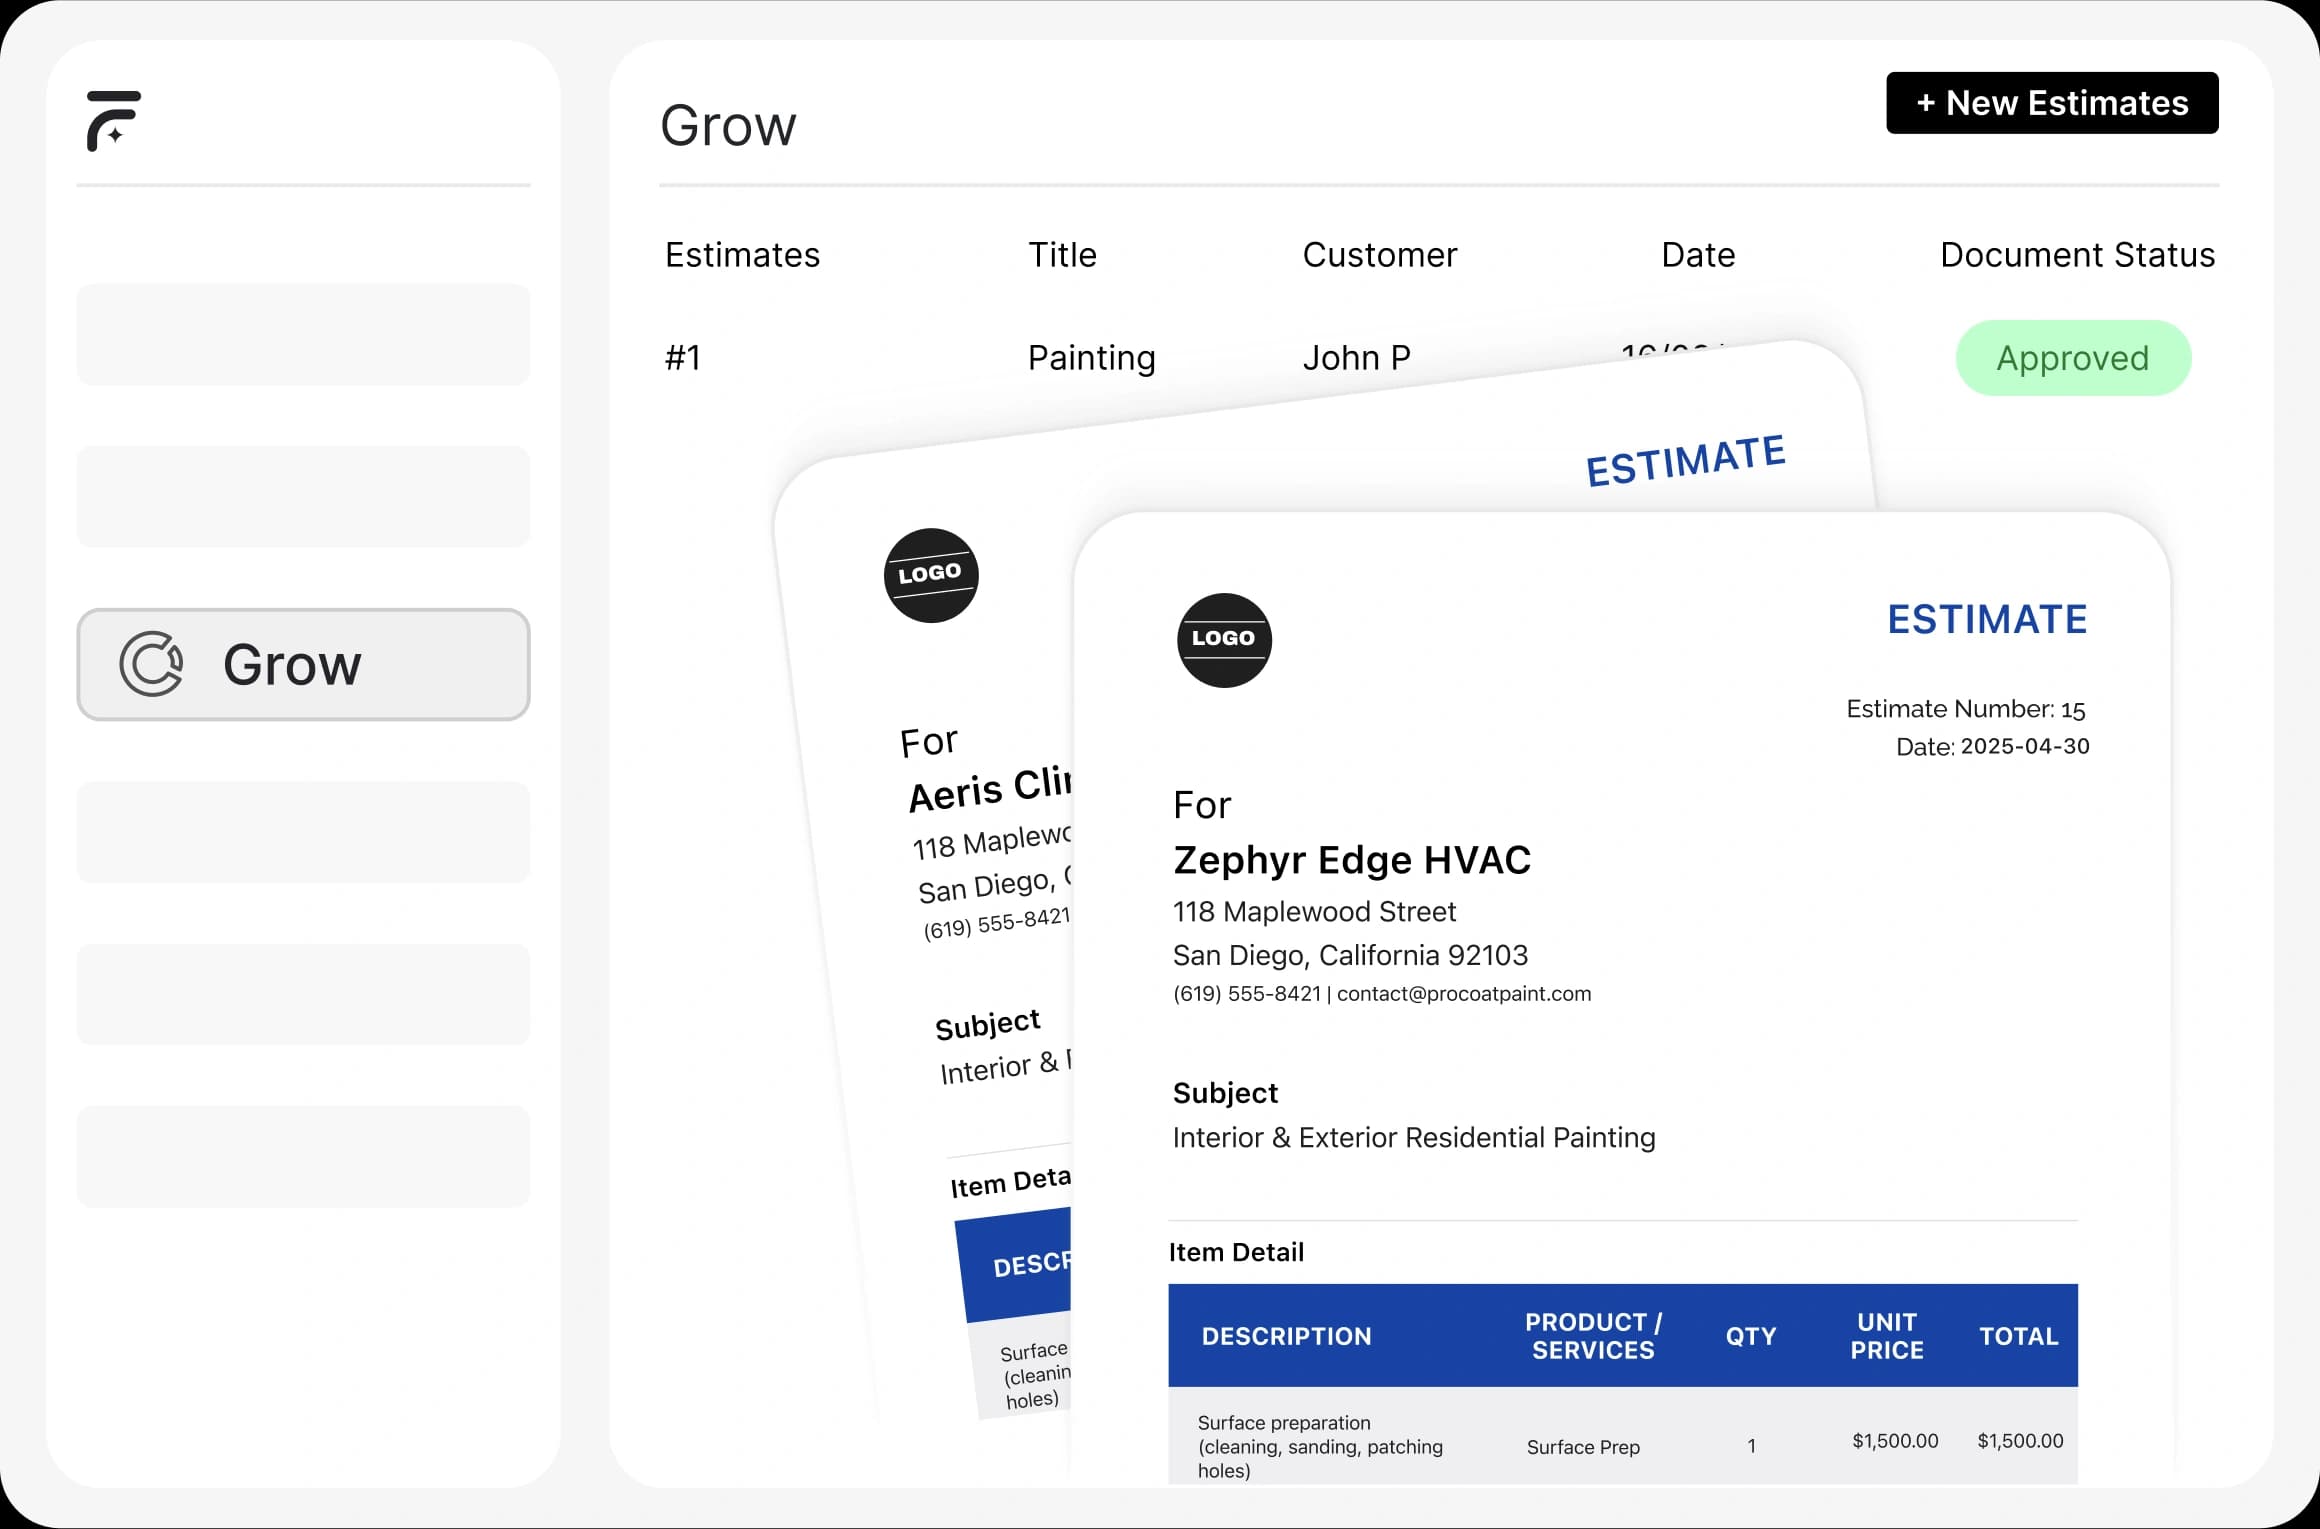
Task: Sort by the Estimates column header
Action: pyautogui.click(x=742, y=255)
